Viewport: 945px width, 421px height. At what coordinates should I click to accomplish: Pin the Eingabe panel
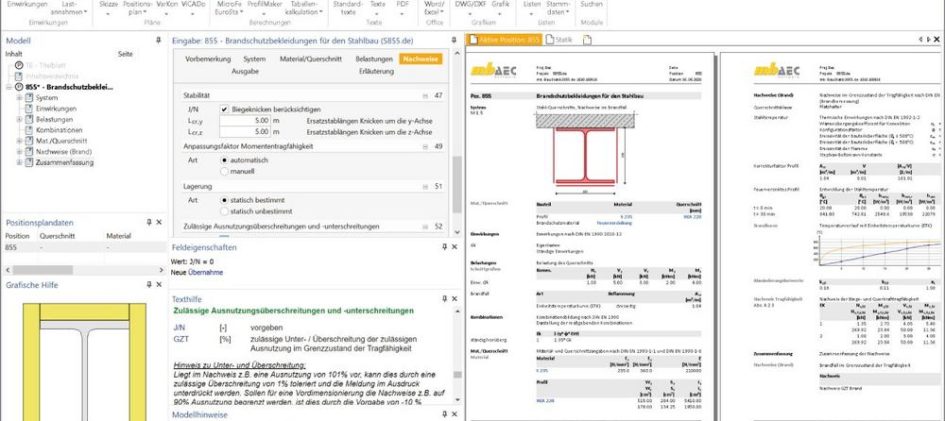click(x=454, y=40)
